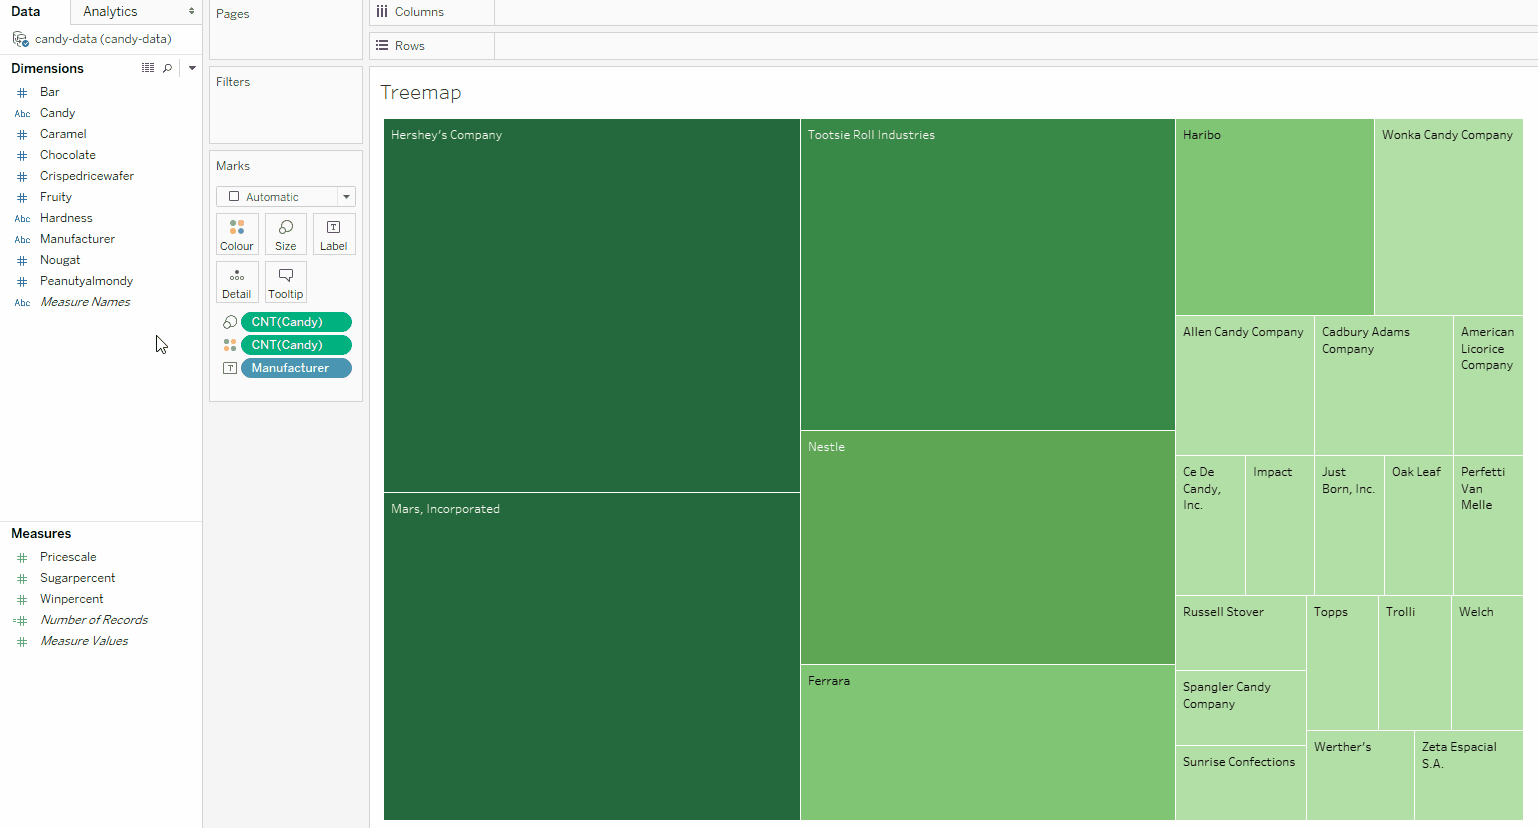Switch to the Data tab

pyautogui.click(x=26, y=12)
